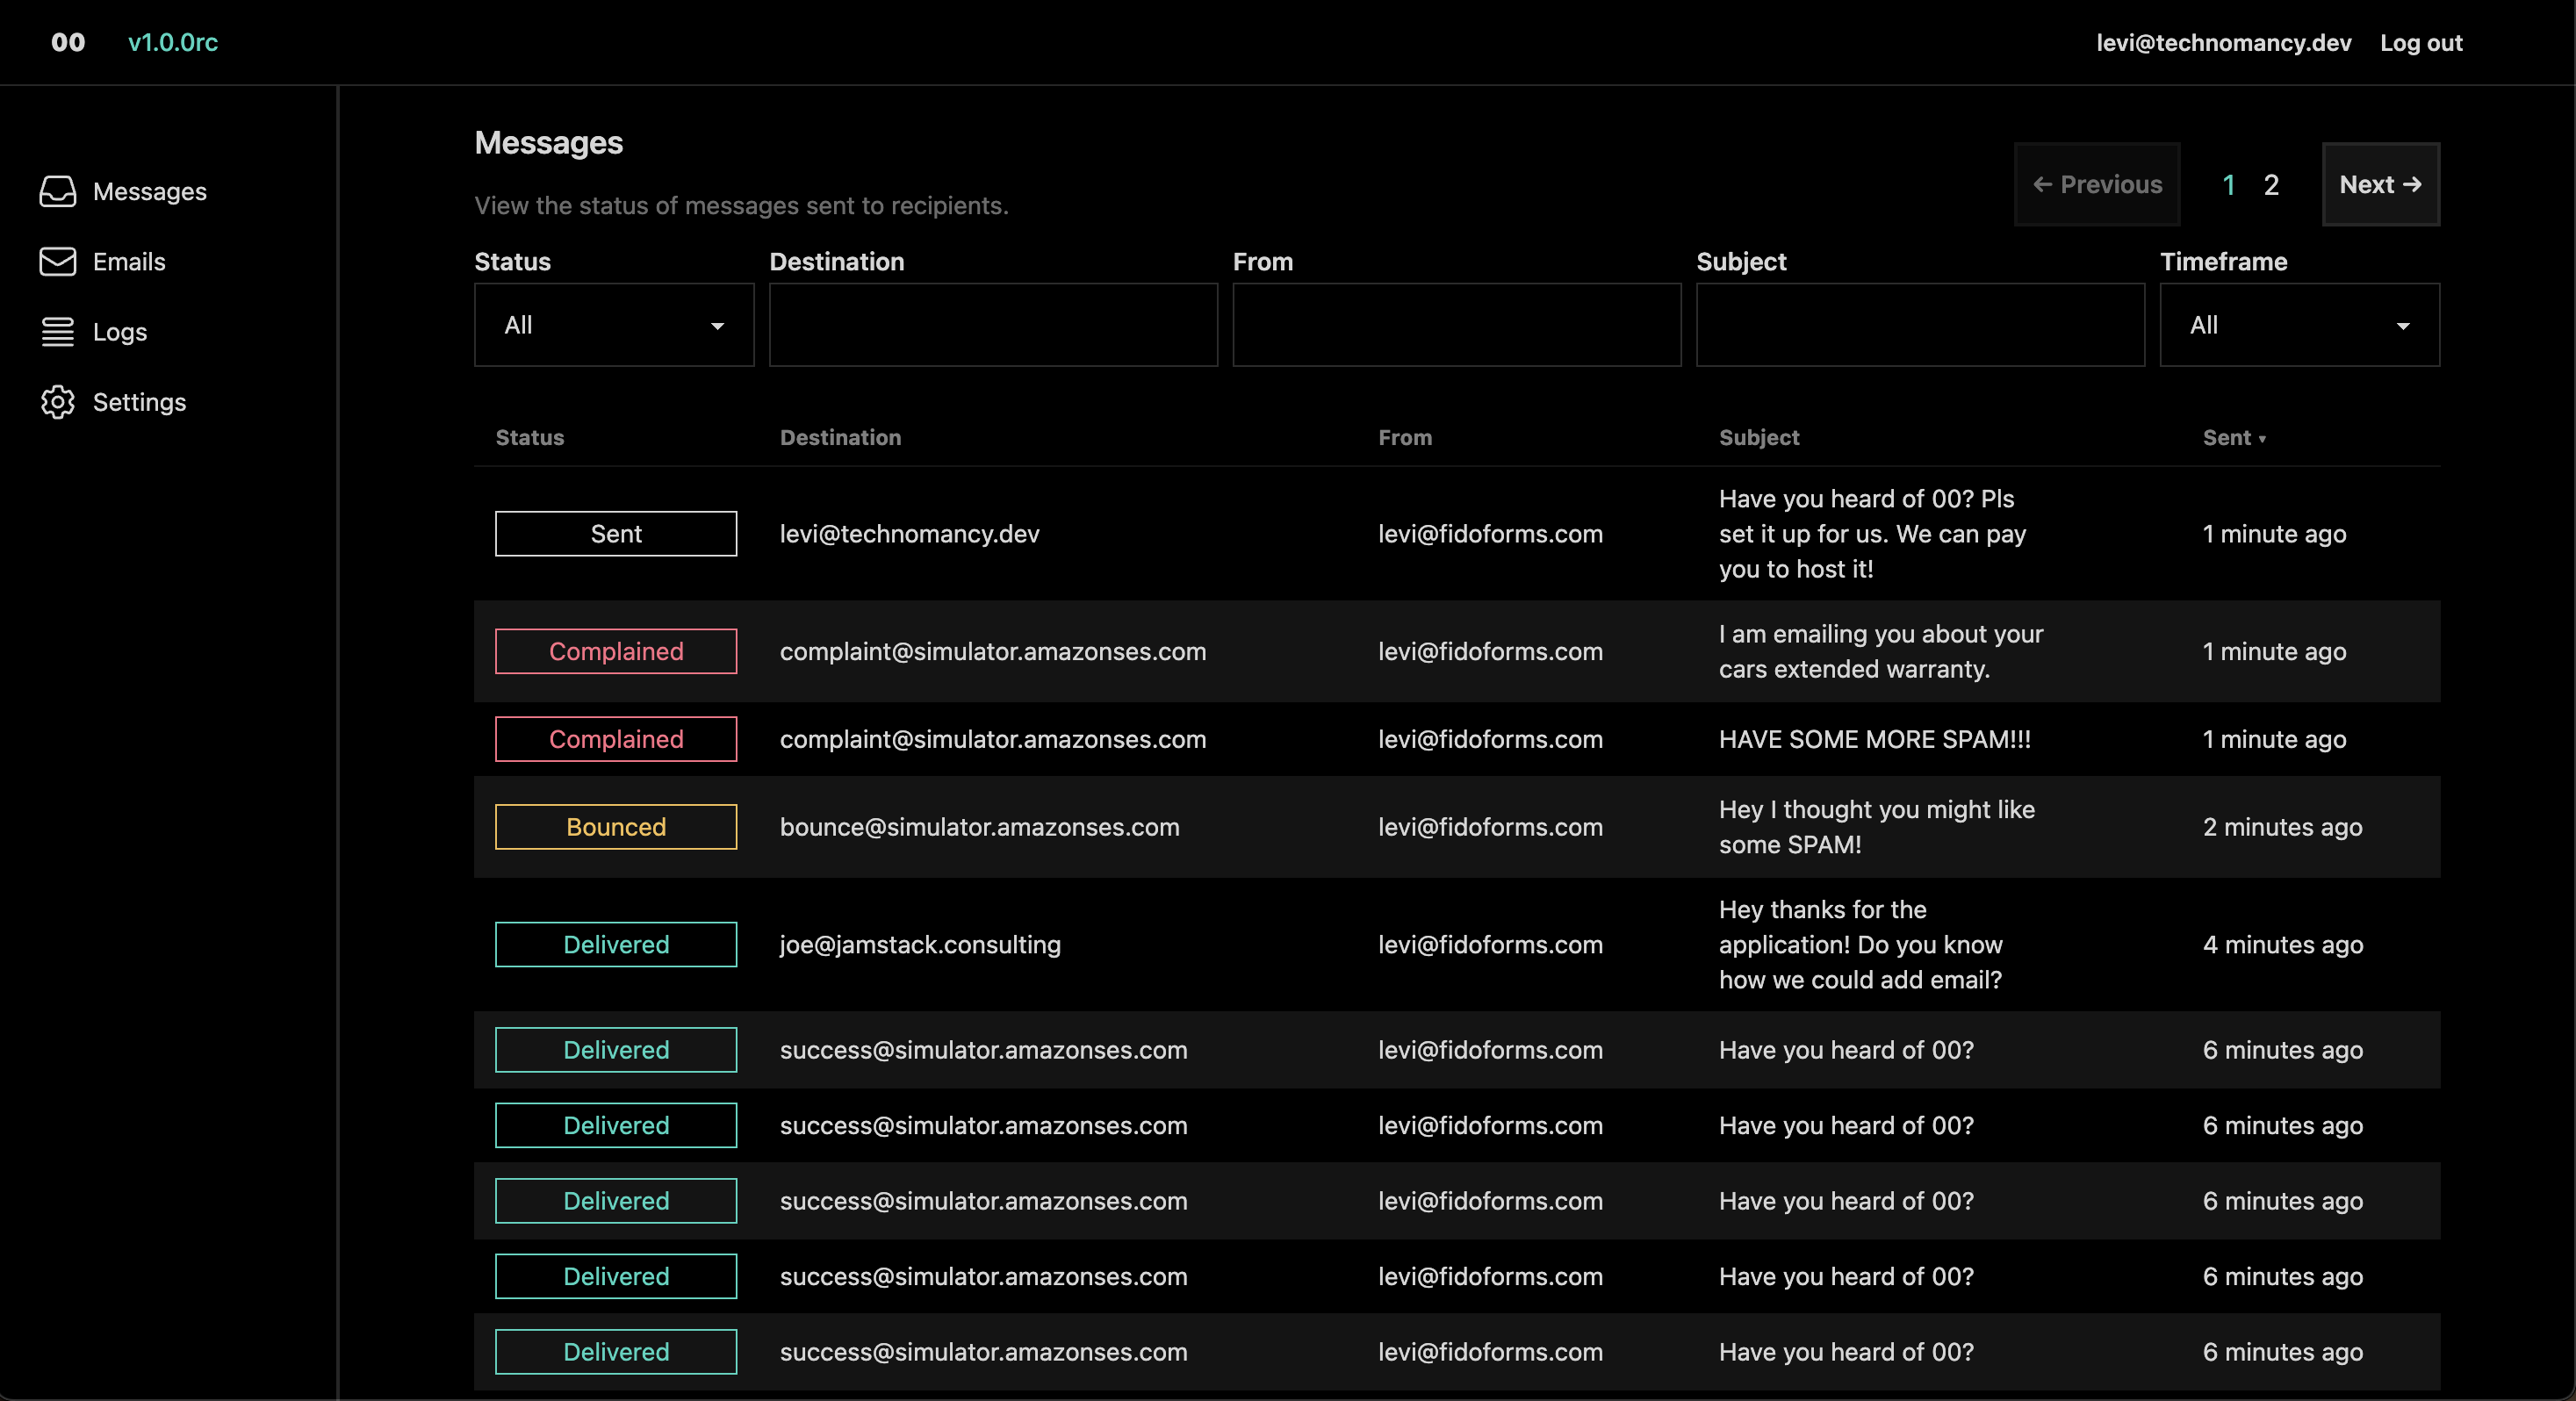Click the Emails envelope icon

coord(57,261)
